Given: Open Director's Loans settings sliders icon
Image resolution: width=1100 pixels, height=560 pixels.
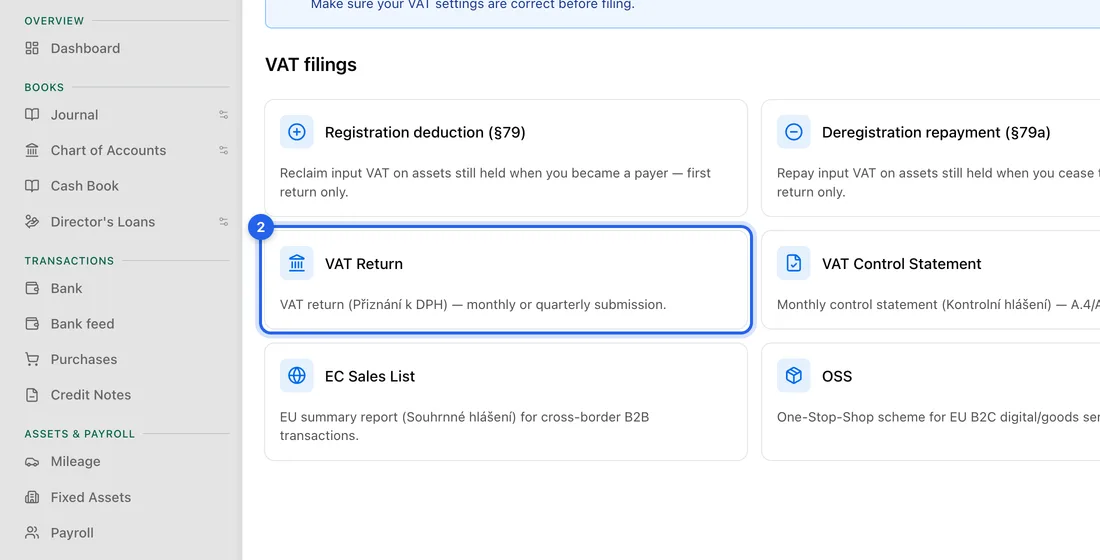Looking at the screenshot, I should tap(223, 222).
